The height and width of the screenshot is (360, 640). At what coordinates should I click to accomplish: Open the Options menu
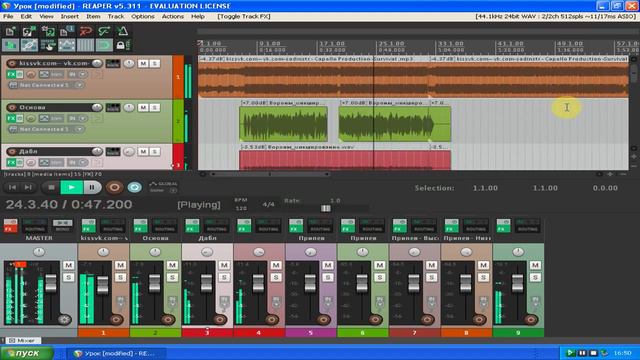tap(143, 16)
